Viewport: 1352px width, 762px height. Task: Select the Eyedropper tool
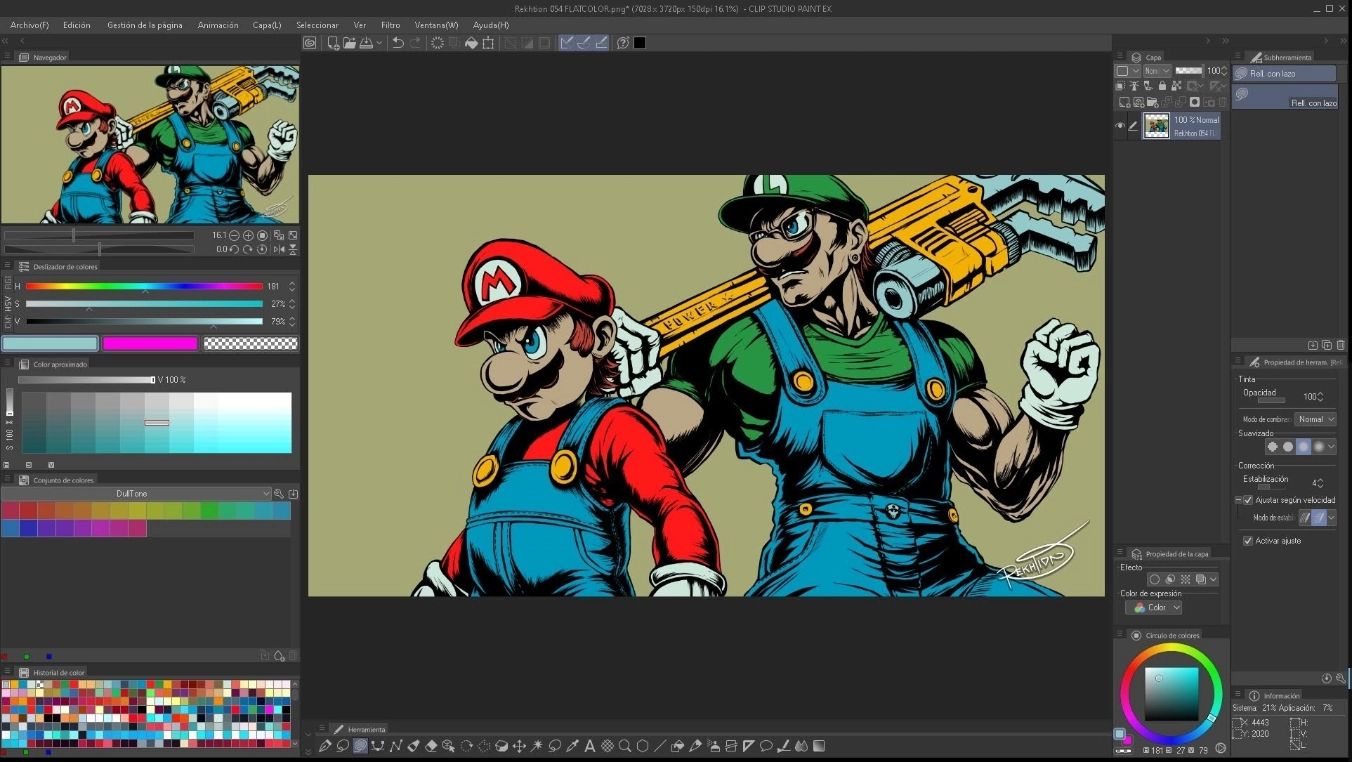(572, 746)
